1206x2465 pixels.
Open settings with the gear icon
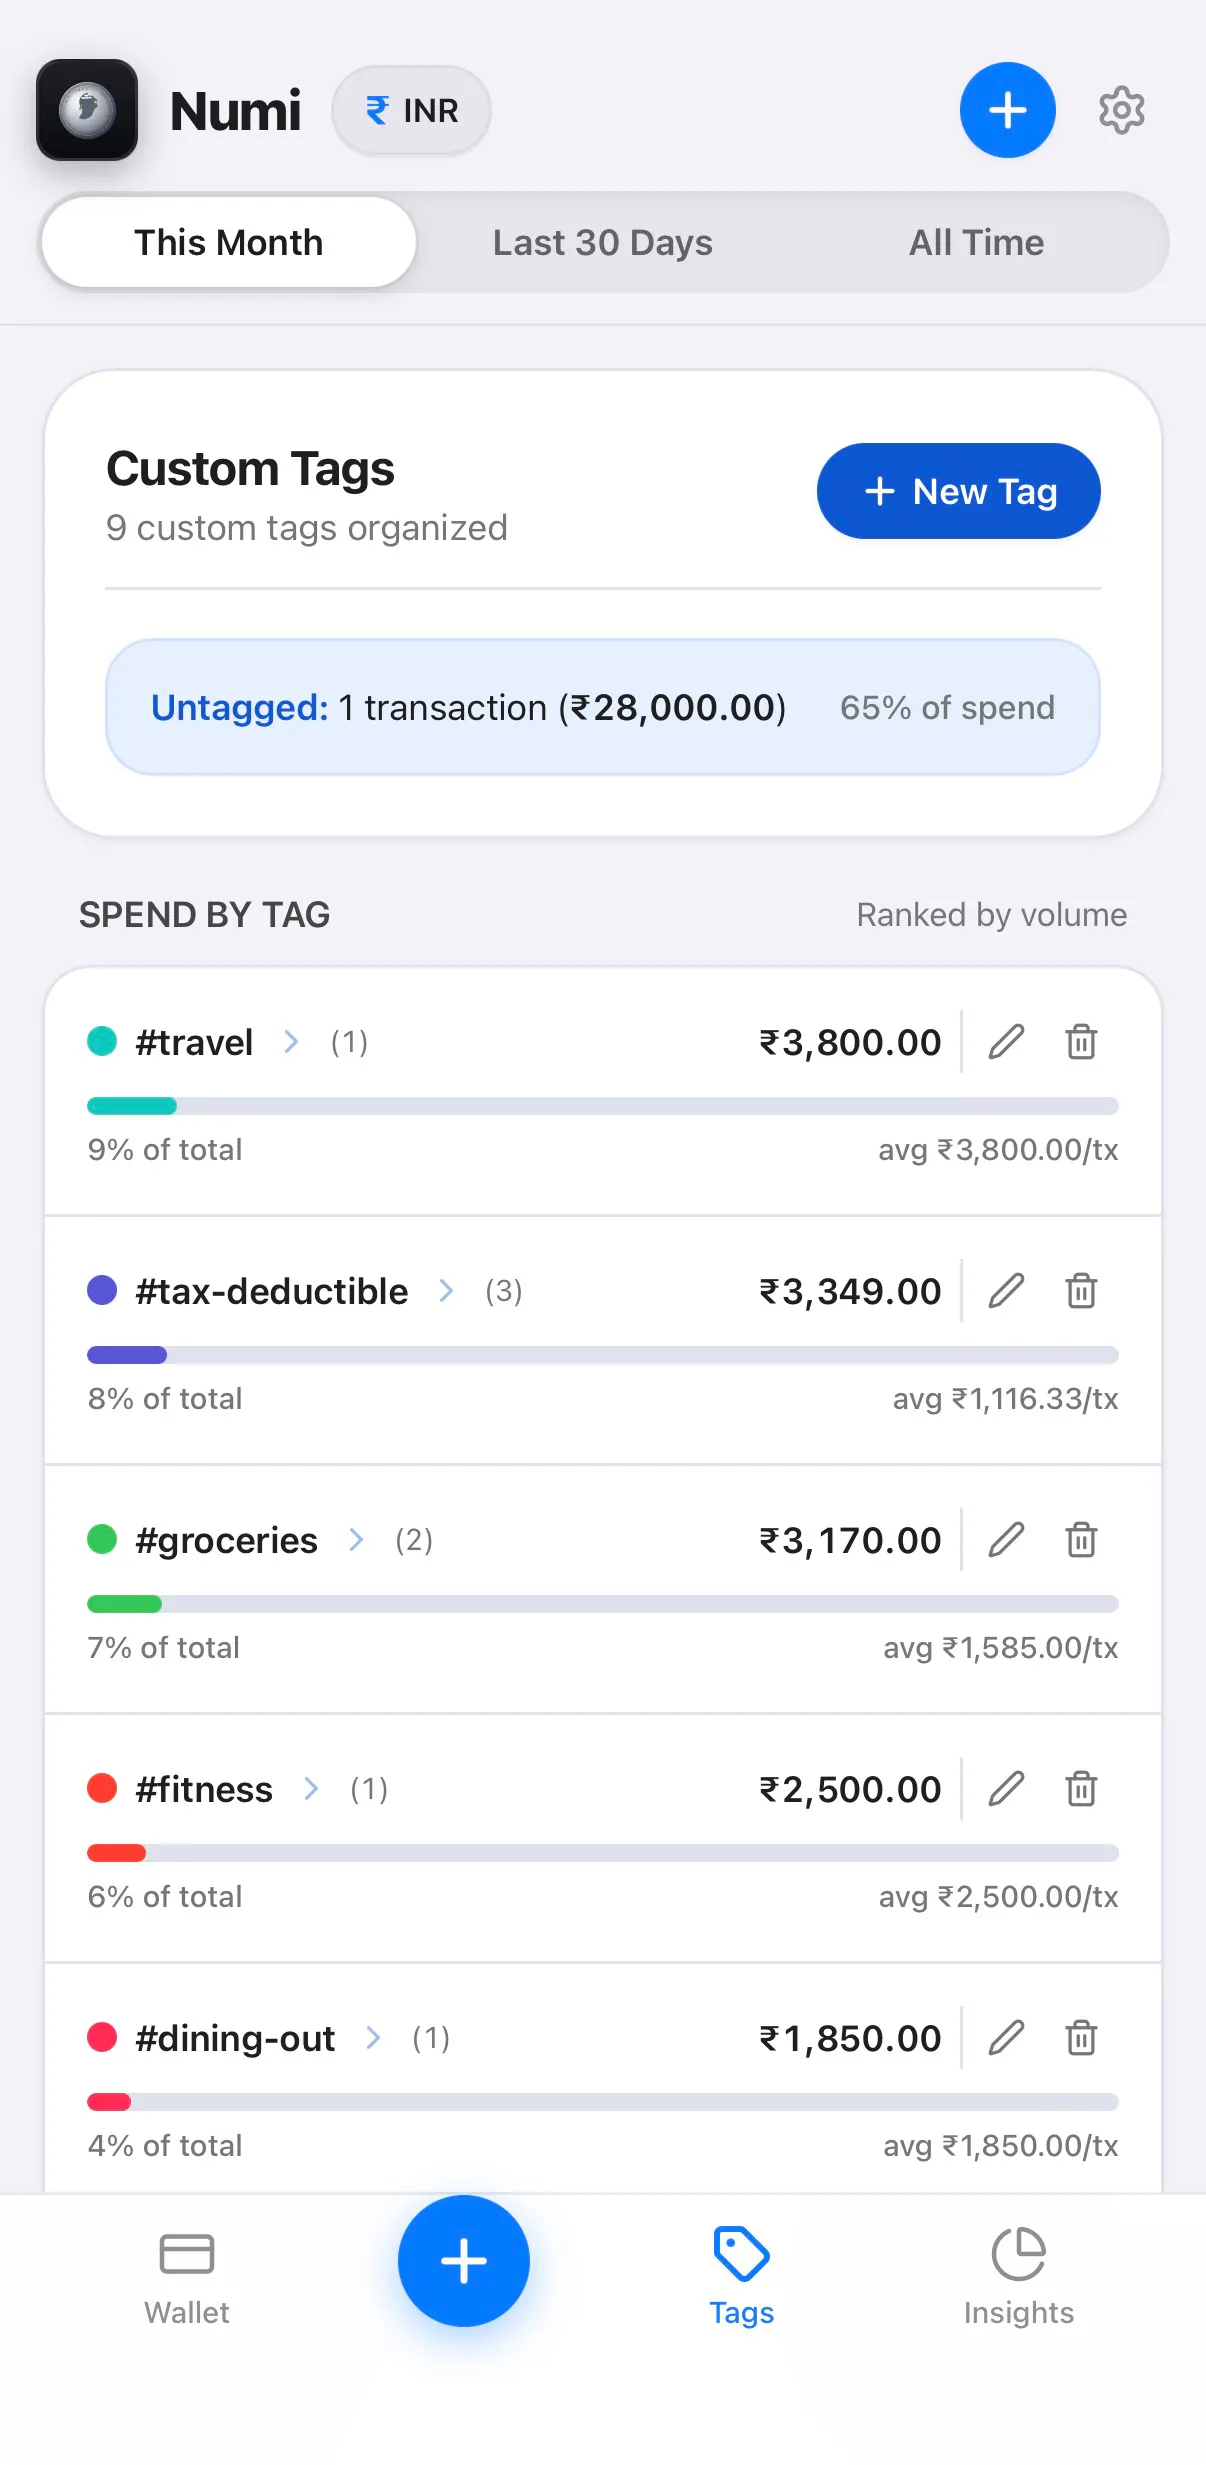tap(1121, 110)
